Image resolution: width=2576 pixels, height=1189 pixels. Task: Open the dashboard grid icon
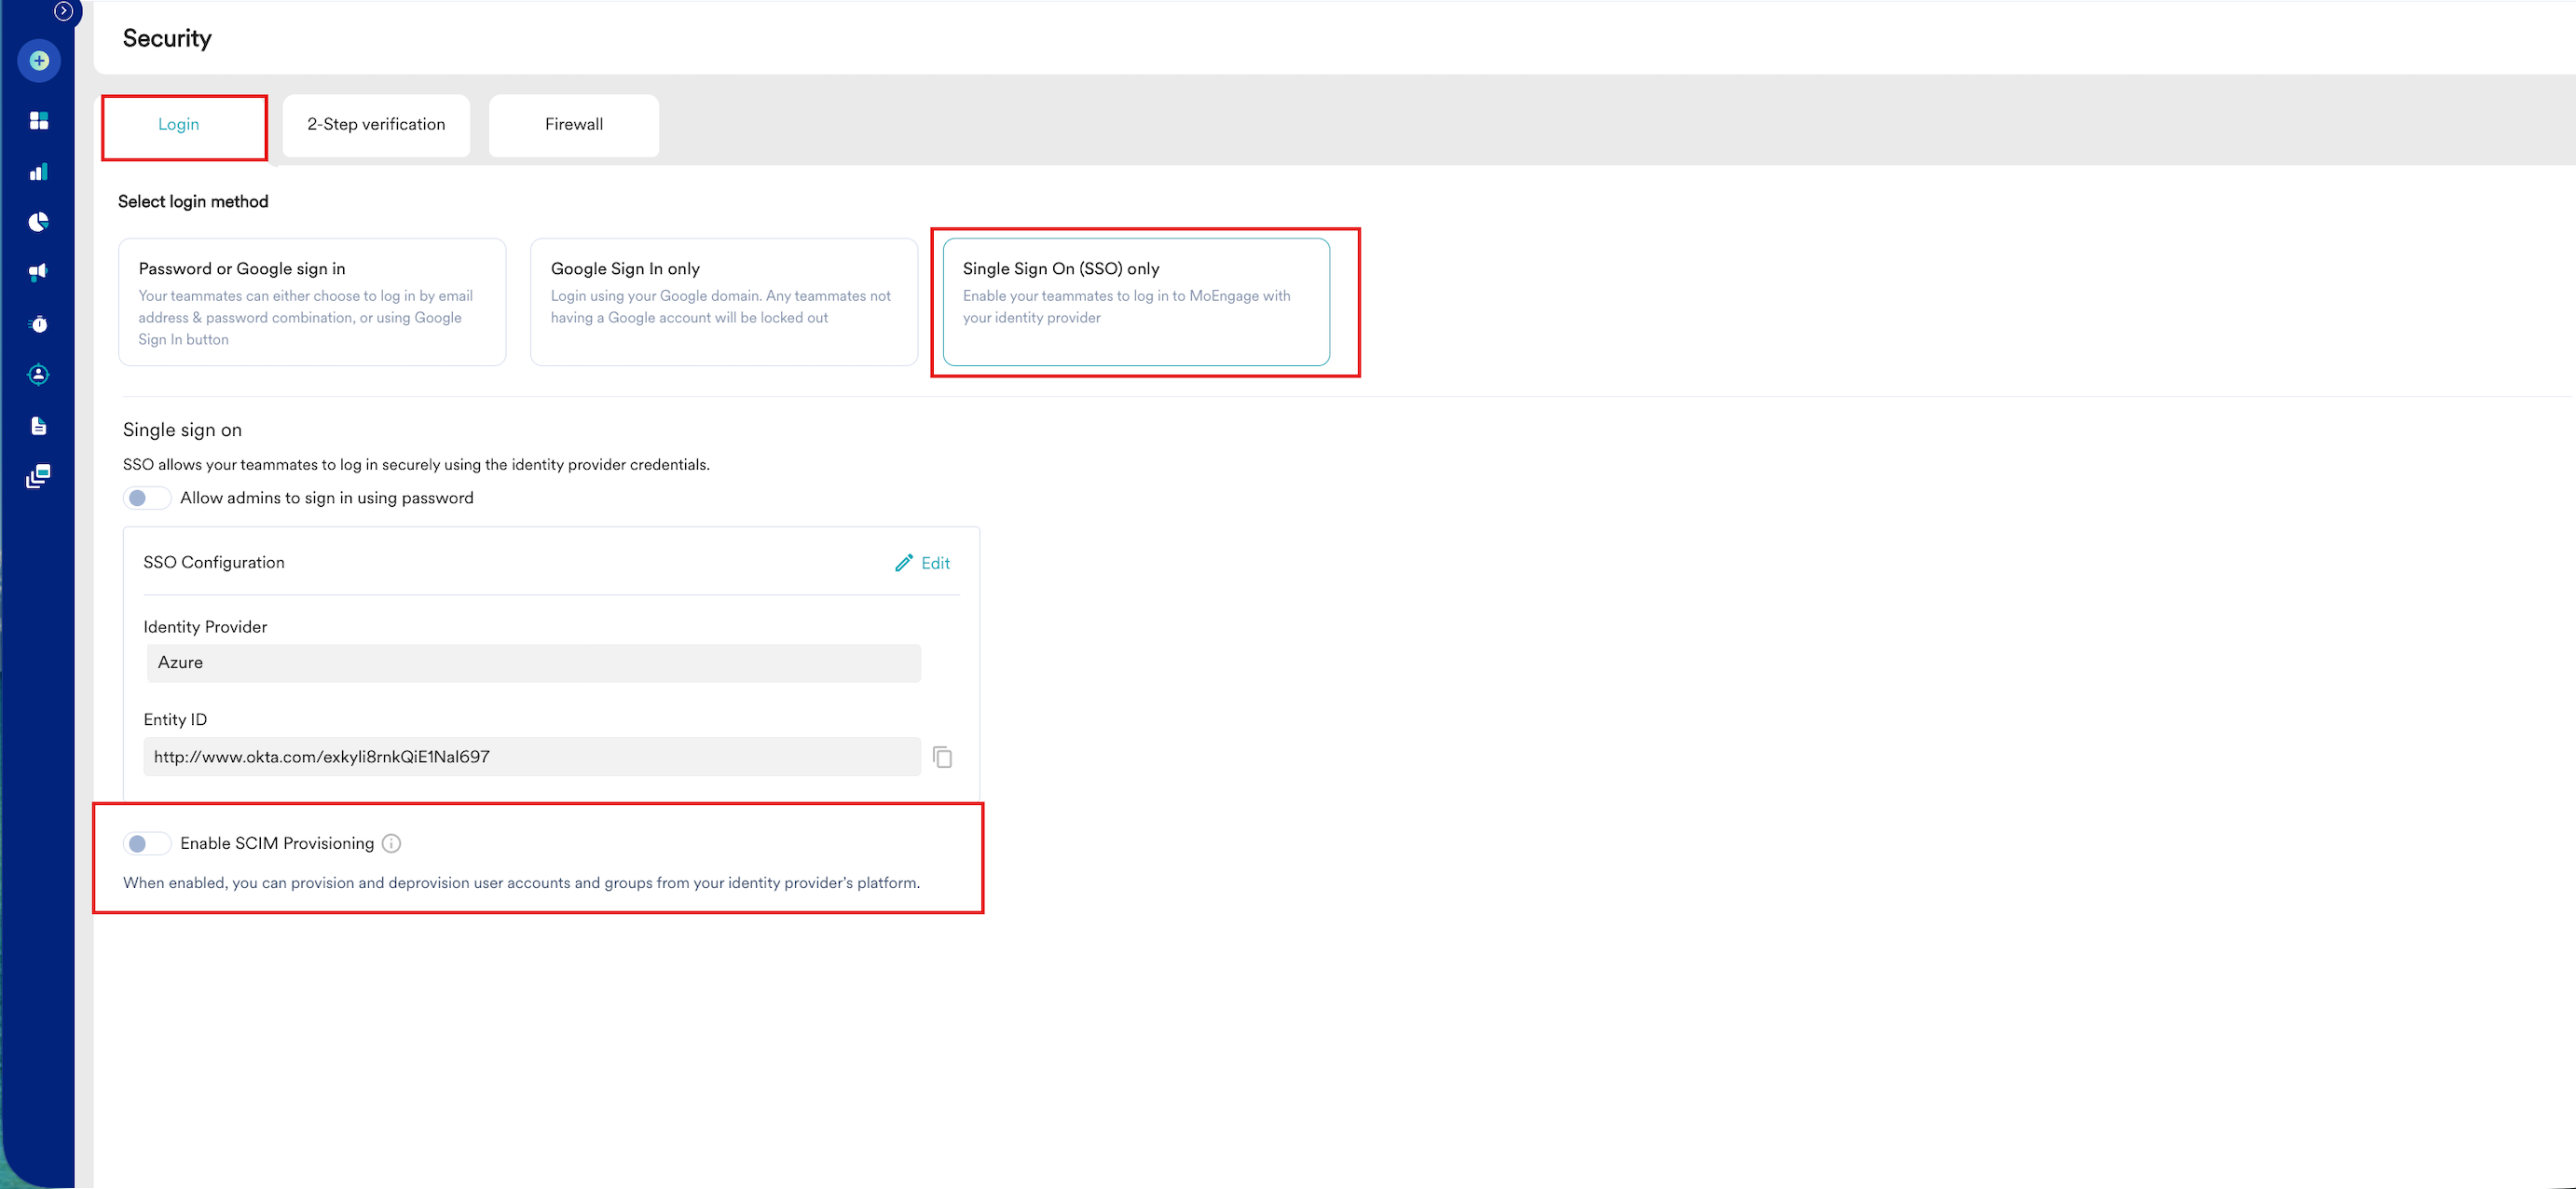point(39,121)
